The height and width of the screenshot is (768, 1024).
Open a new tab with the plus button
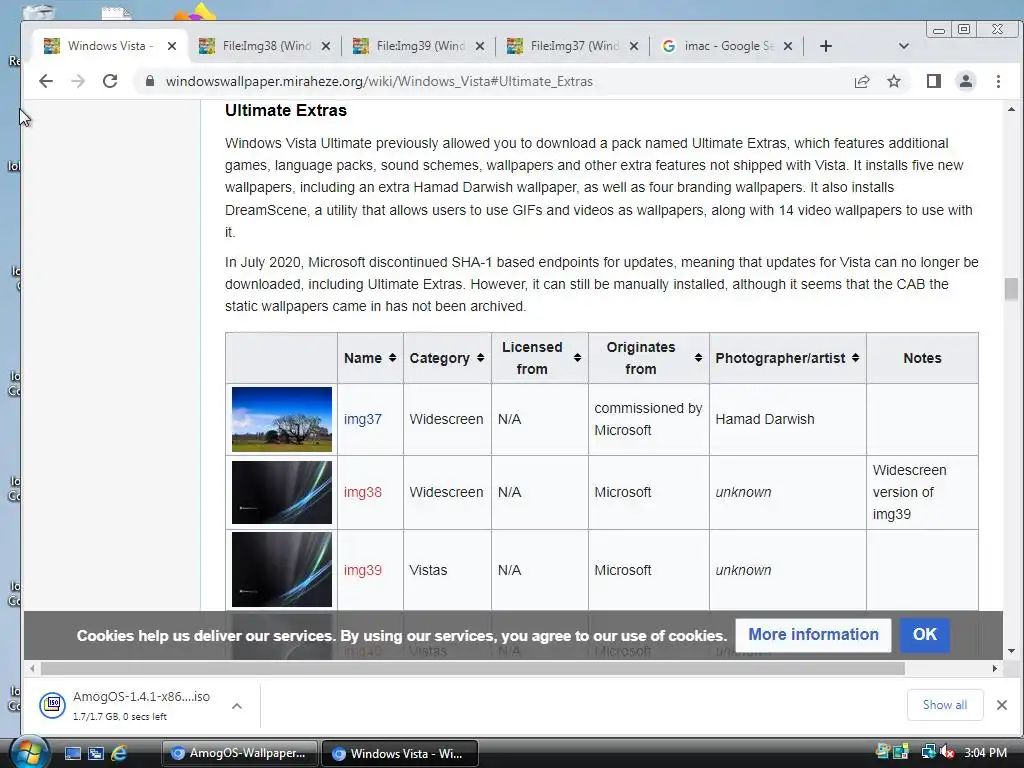click(825, 46)
